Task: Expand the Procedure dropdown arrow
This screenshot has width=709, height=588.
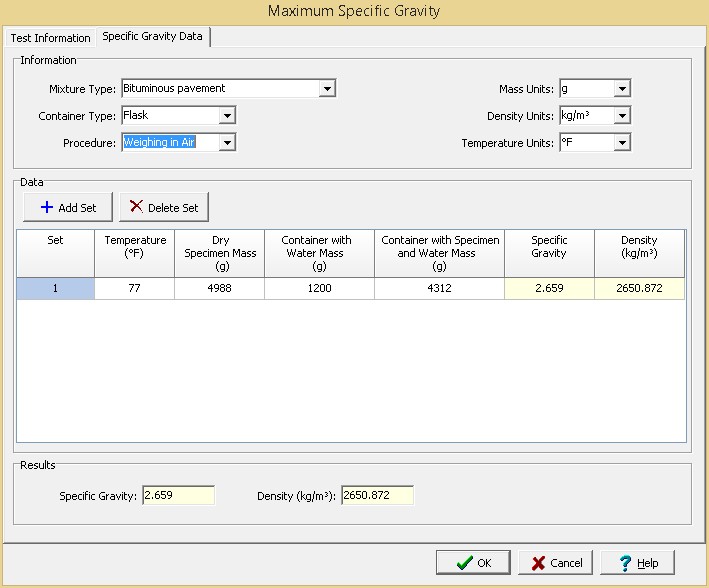Action: click(227, 143)
